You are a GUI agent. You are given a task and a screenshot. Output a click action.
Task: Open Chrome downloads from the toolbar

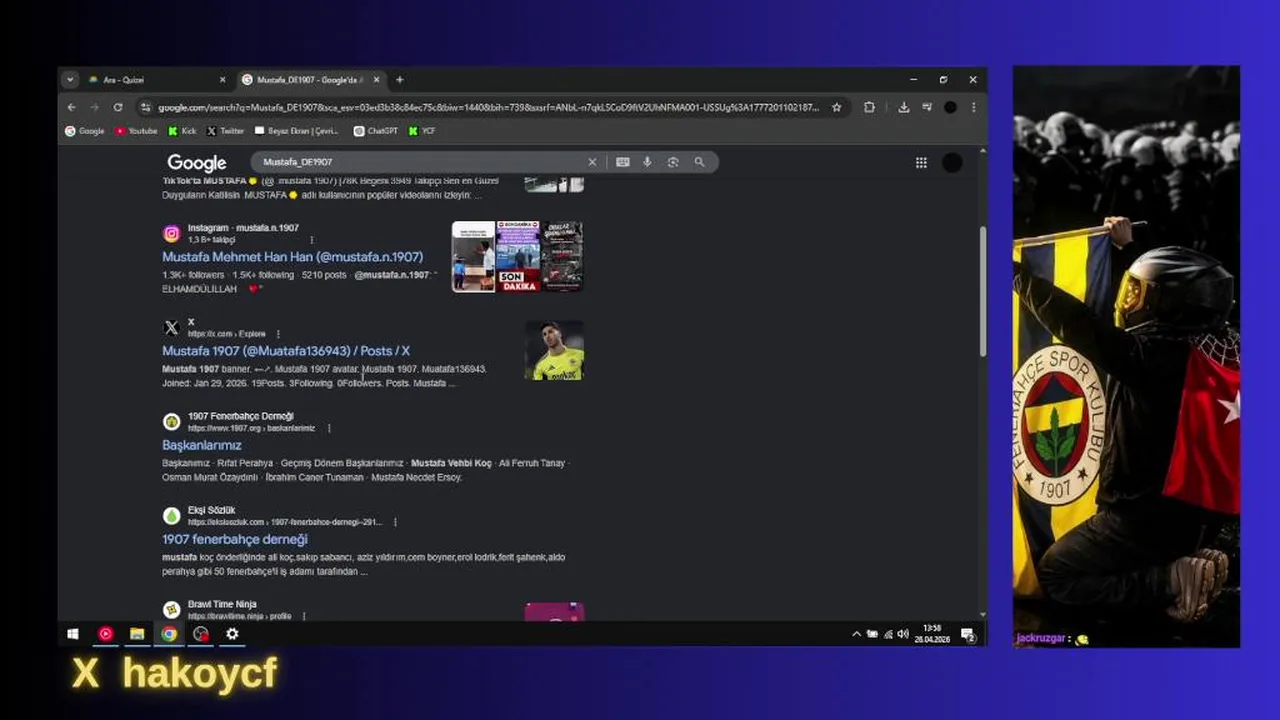[x=903, y=107]
